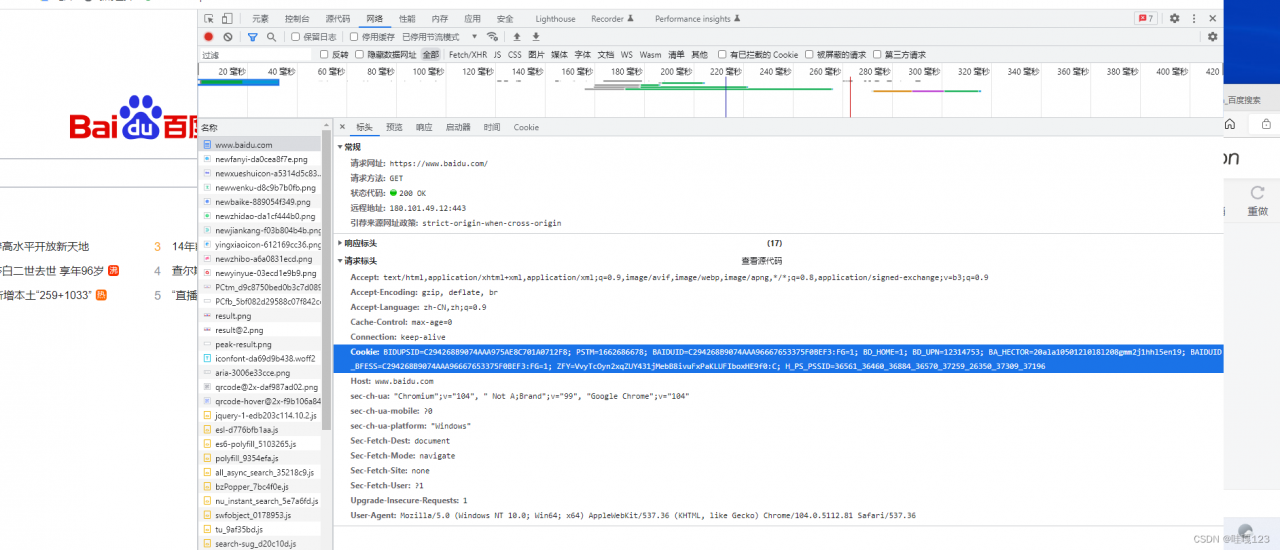Enable the 保留日志 checkbox

pos(295,37)
